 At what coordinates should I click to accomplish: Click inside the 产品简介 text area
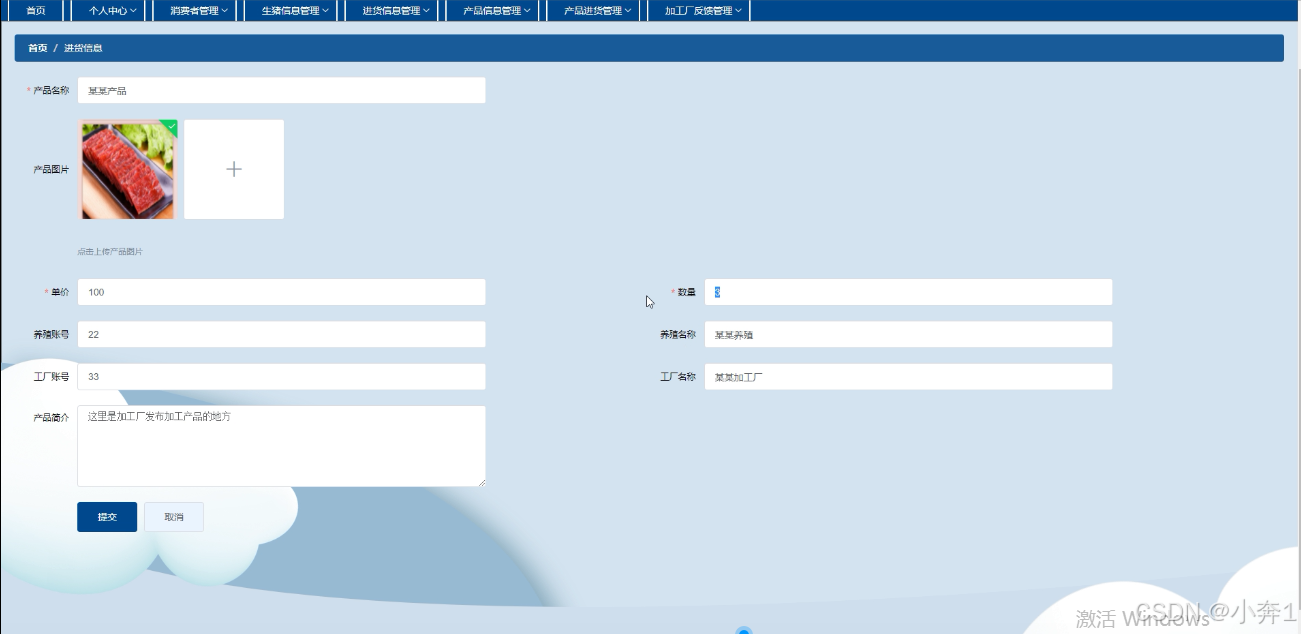281,446
